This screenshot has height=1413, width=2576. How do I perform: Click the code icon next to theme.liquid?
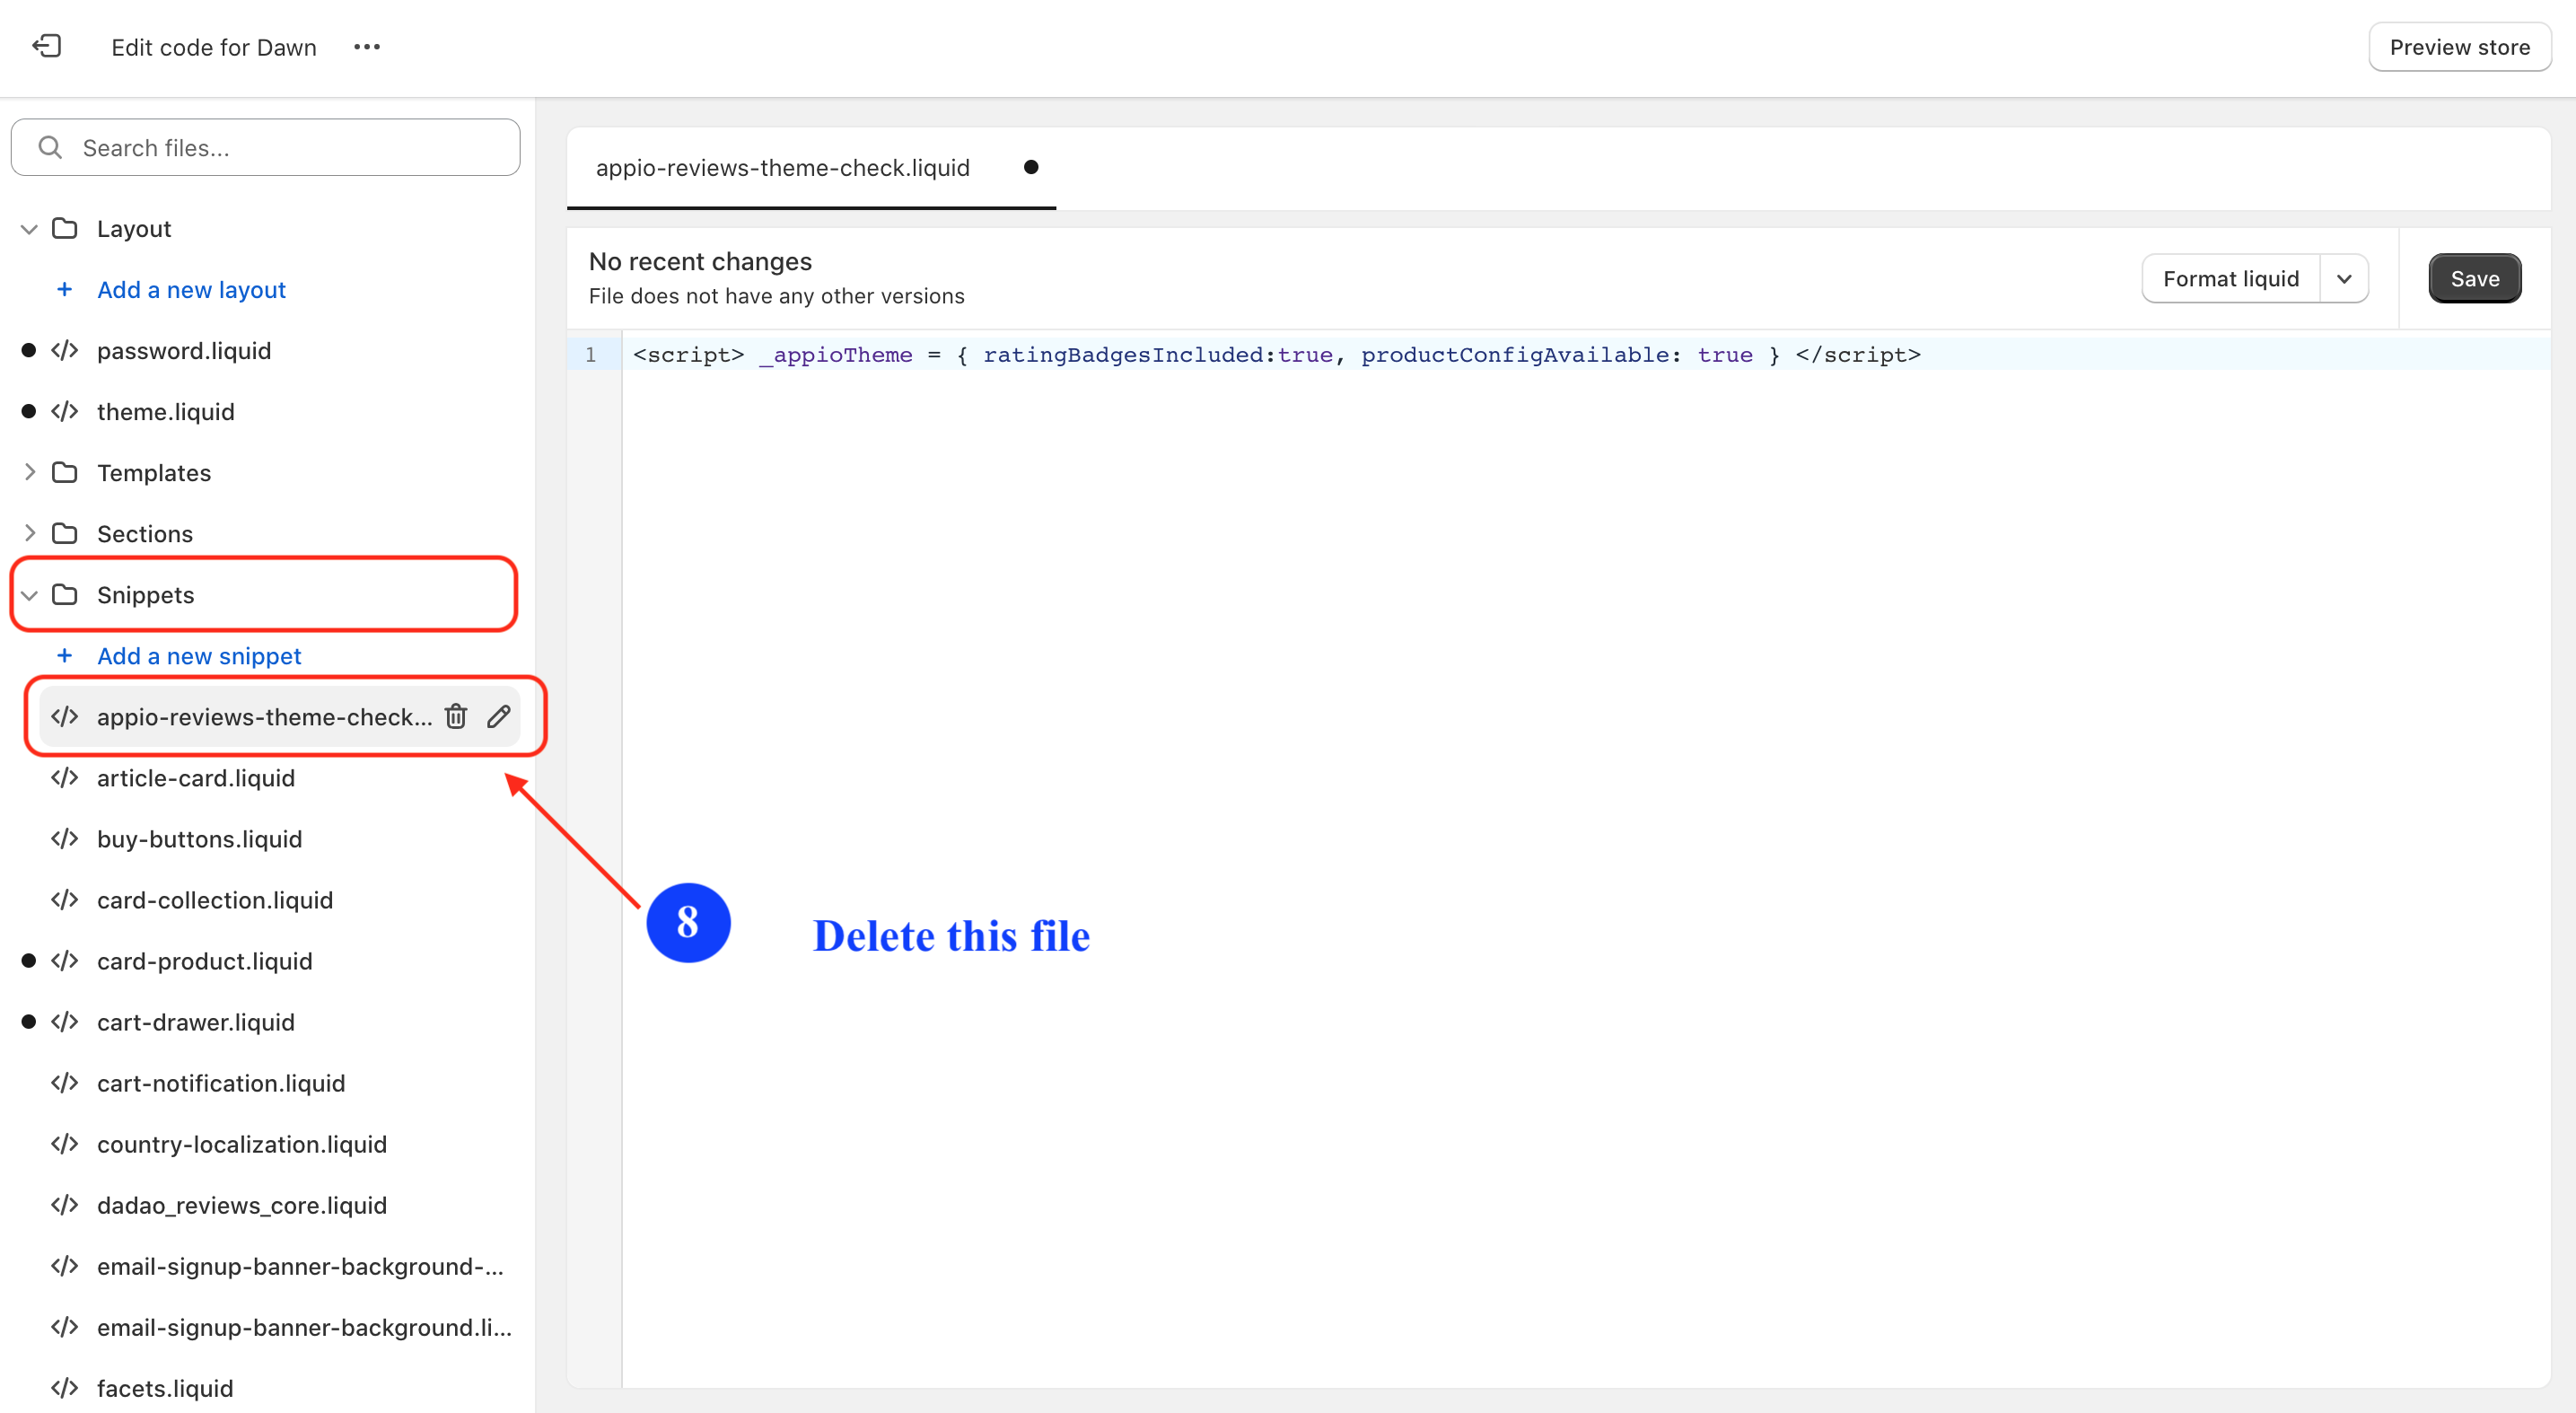click(x=65, y=411)
